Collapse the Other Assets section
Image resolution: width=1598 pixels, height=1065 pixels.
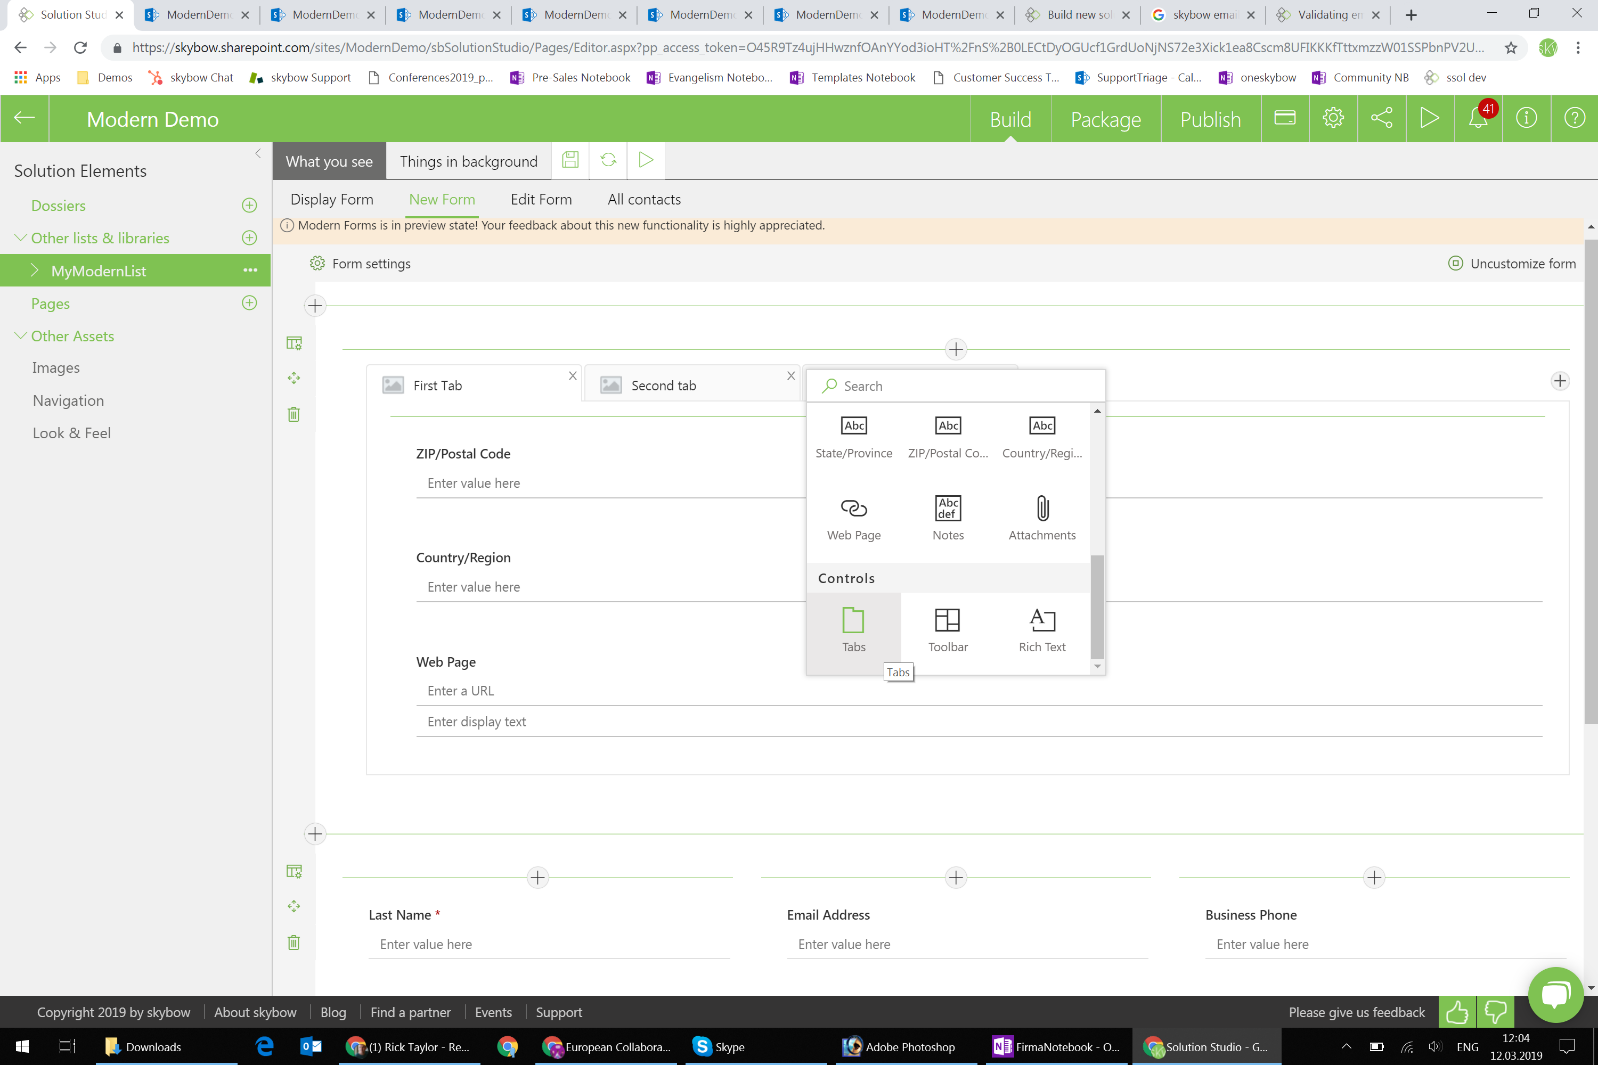tap(20, 336)
